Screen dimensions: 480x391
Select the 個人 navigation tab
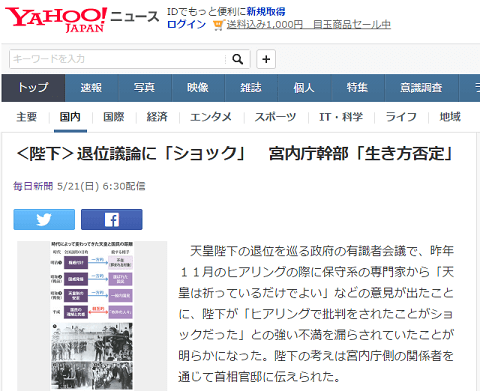pyautogui.click(x=304, y=88)
